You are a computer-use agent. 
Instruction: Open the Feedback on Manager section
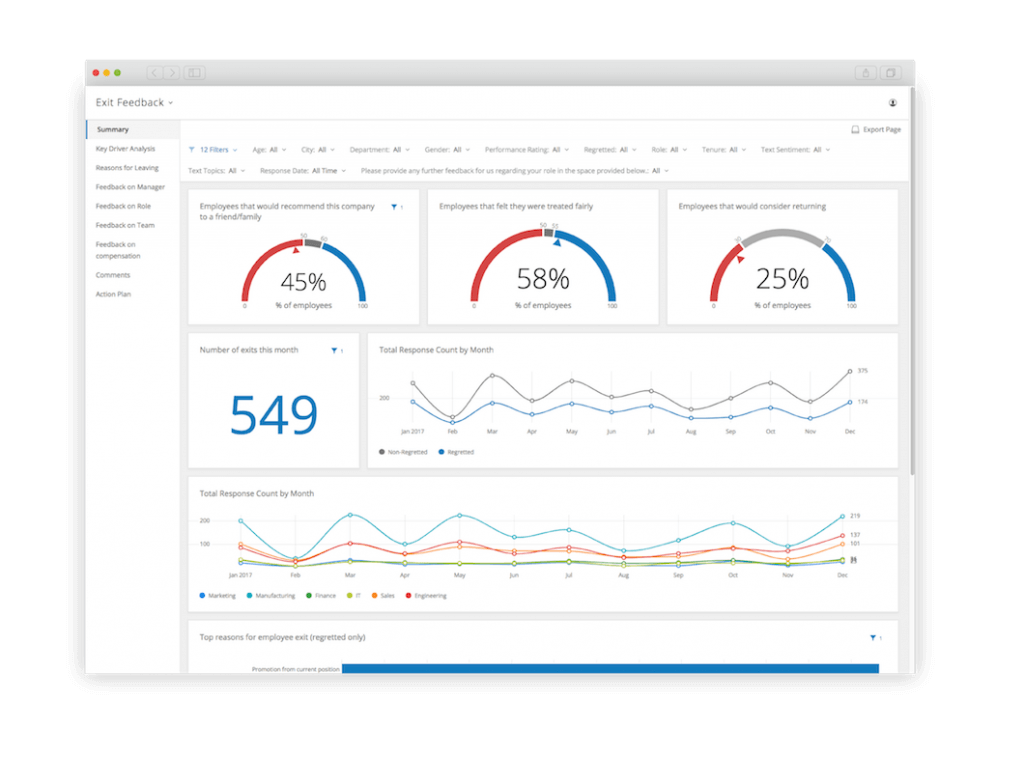coord(130,186)
